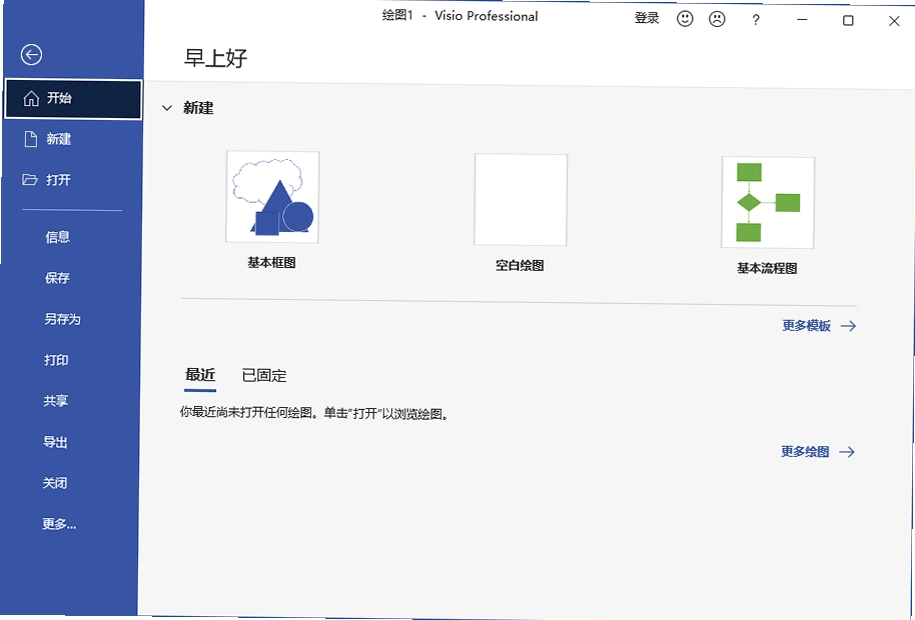Switch to the 最近 tab
The width and height of the screenshot is (915, 620).
pos(200,375)
